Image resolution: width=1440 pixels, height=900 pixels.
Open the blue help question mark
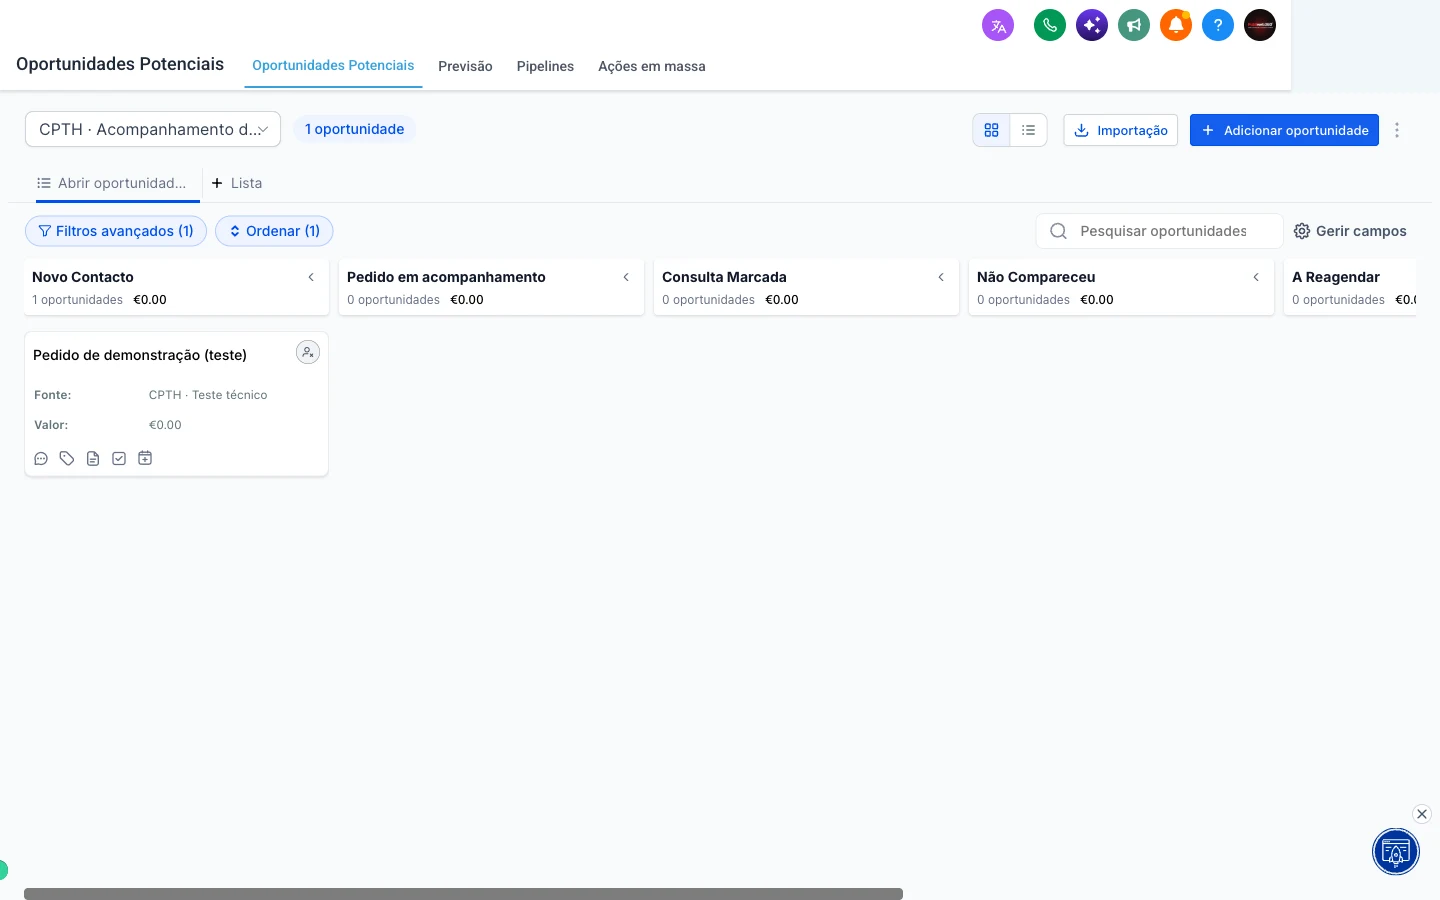[1218, 26]
